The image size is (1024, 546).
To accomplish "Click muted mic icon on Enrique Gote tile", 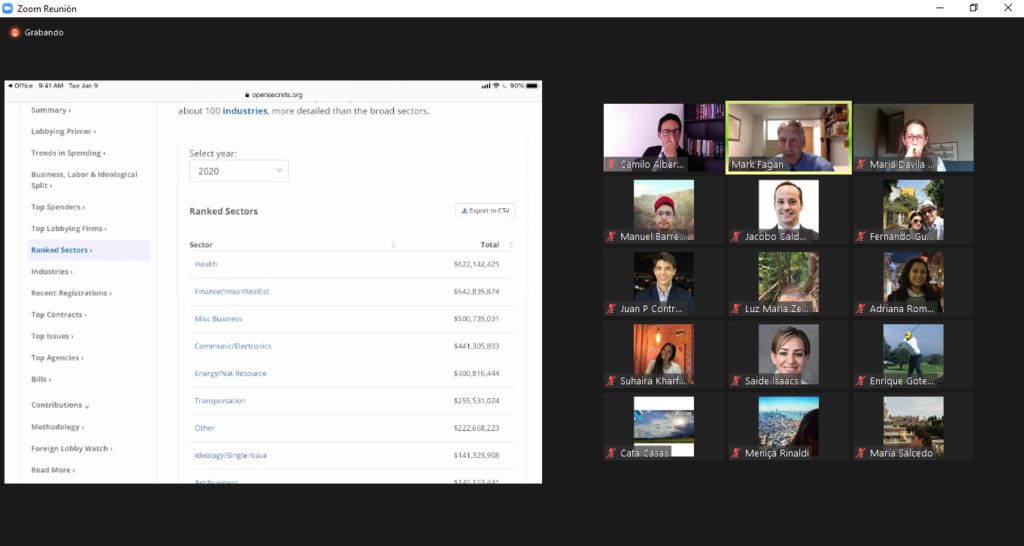I will click(861, 381).
